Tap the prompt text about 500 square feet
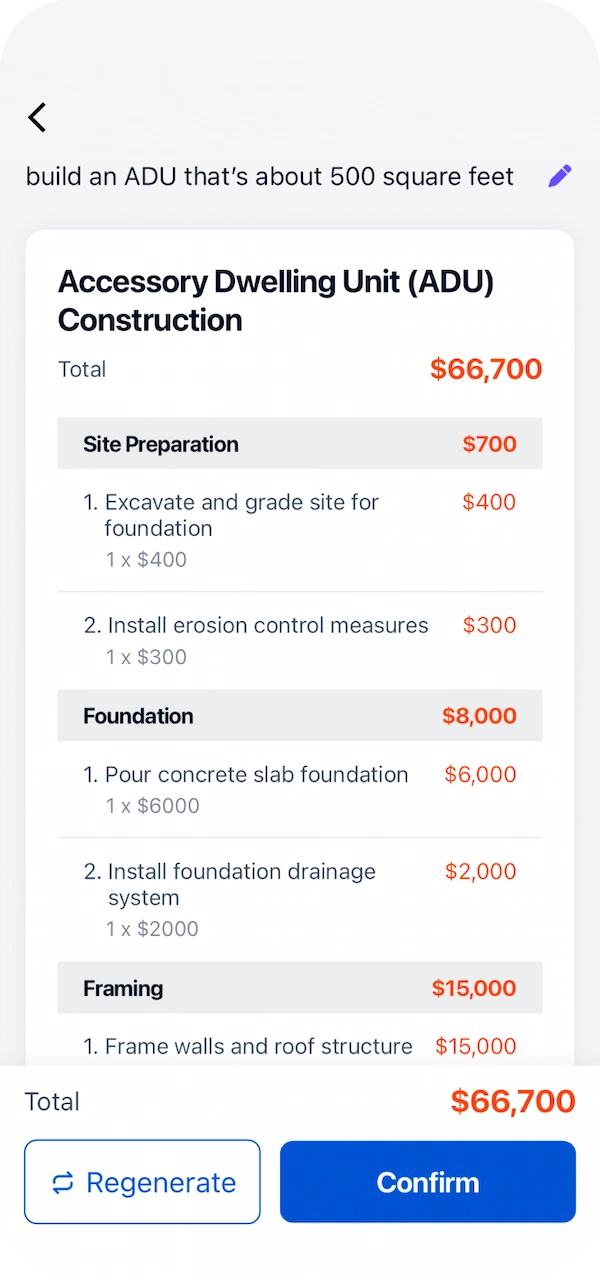 [270, 177]
